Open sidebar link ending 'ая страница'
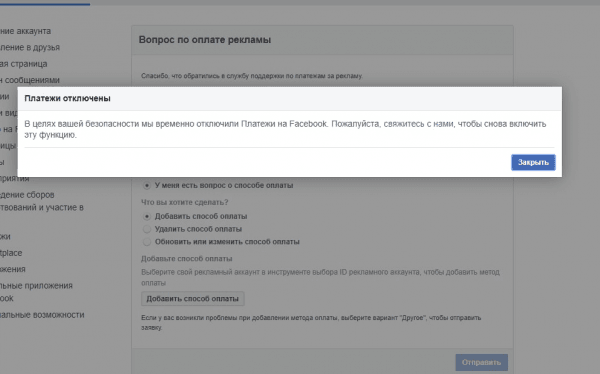The width and height of the screenshot is (600, 374). point(23,64)
